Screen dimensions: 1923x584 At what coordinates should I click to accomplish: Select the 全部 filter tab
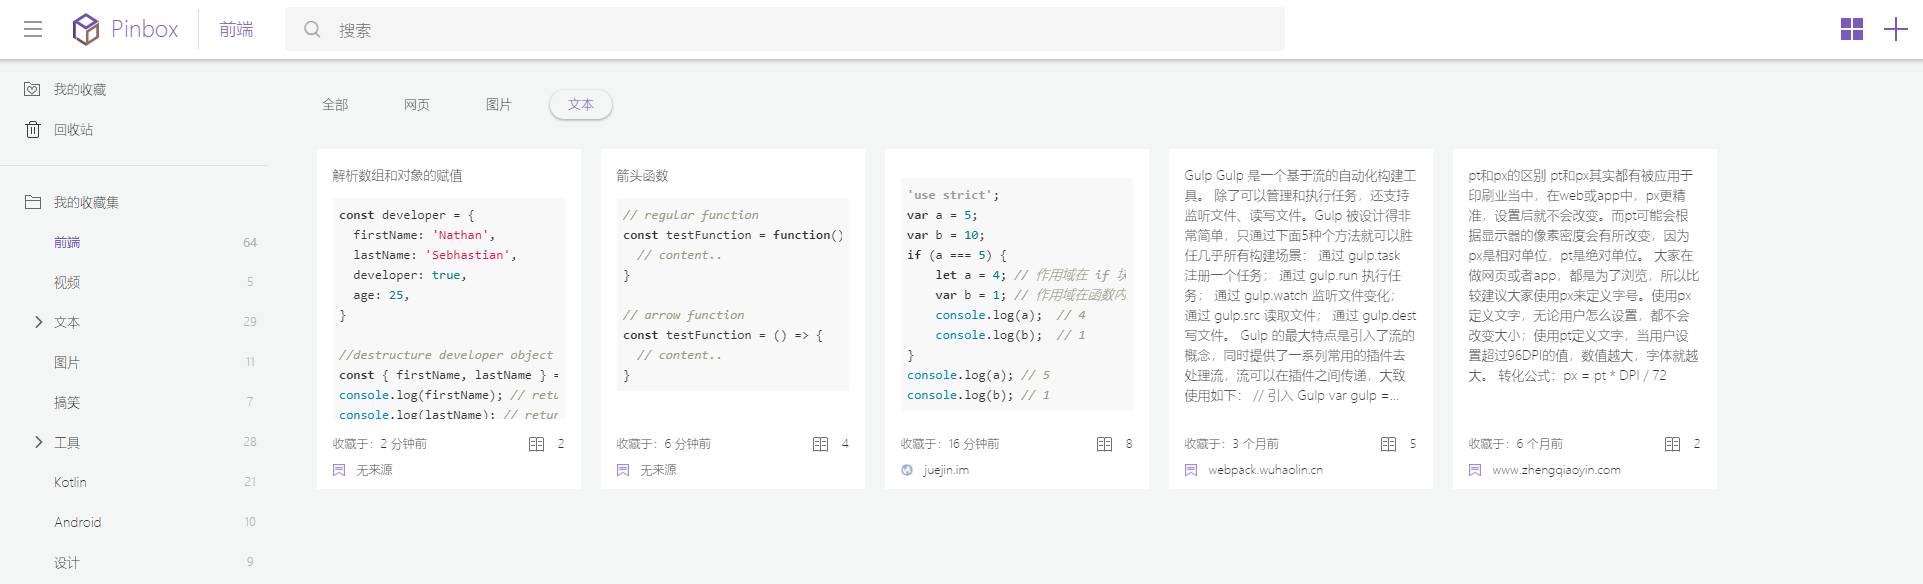[x=335, y=105]
